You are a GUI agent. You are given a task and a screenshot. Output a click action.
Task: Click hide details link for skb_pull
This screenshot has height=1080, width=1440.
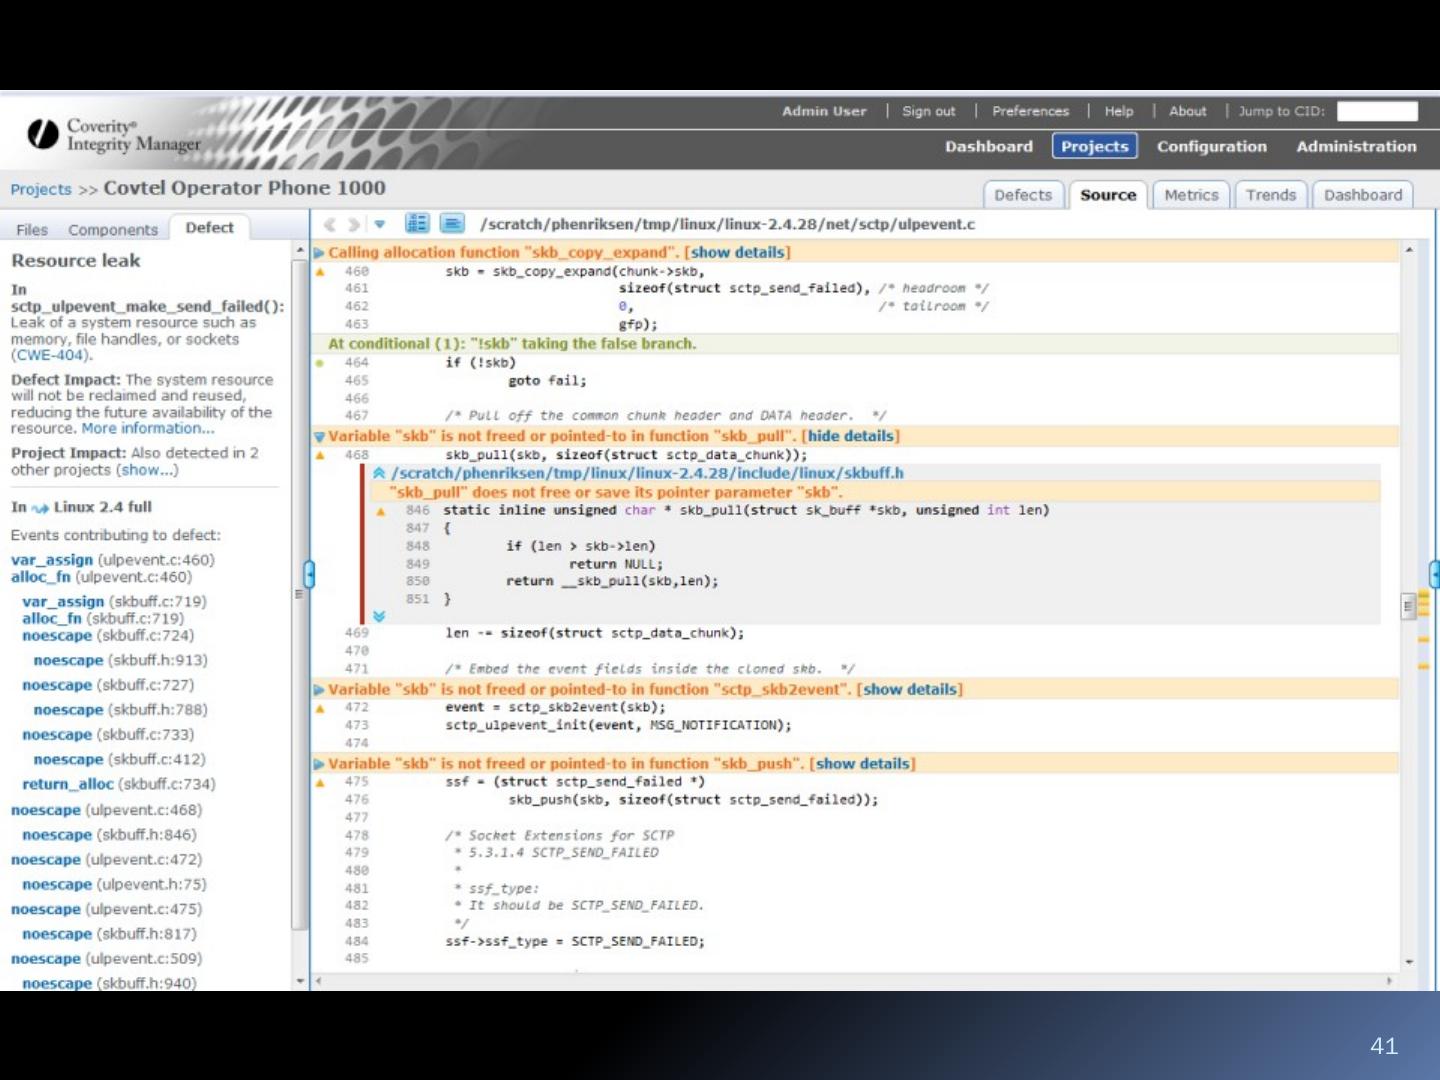[850, 436]
